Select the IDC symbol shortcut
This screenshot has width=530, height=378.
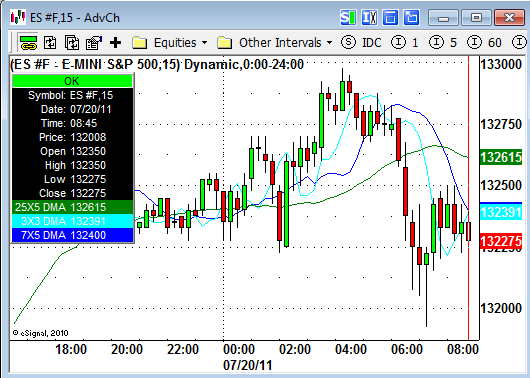coord(361,43)
